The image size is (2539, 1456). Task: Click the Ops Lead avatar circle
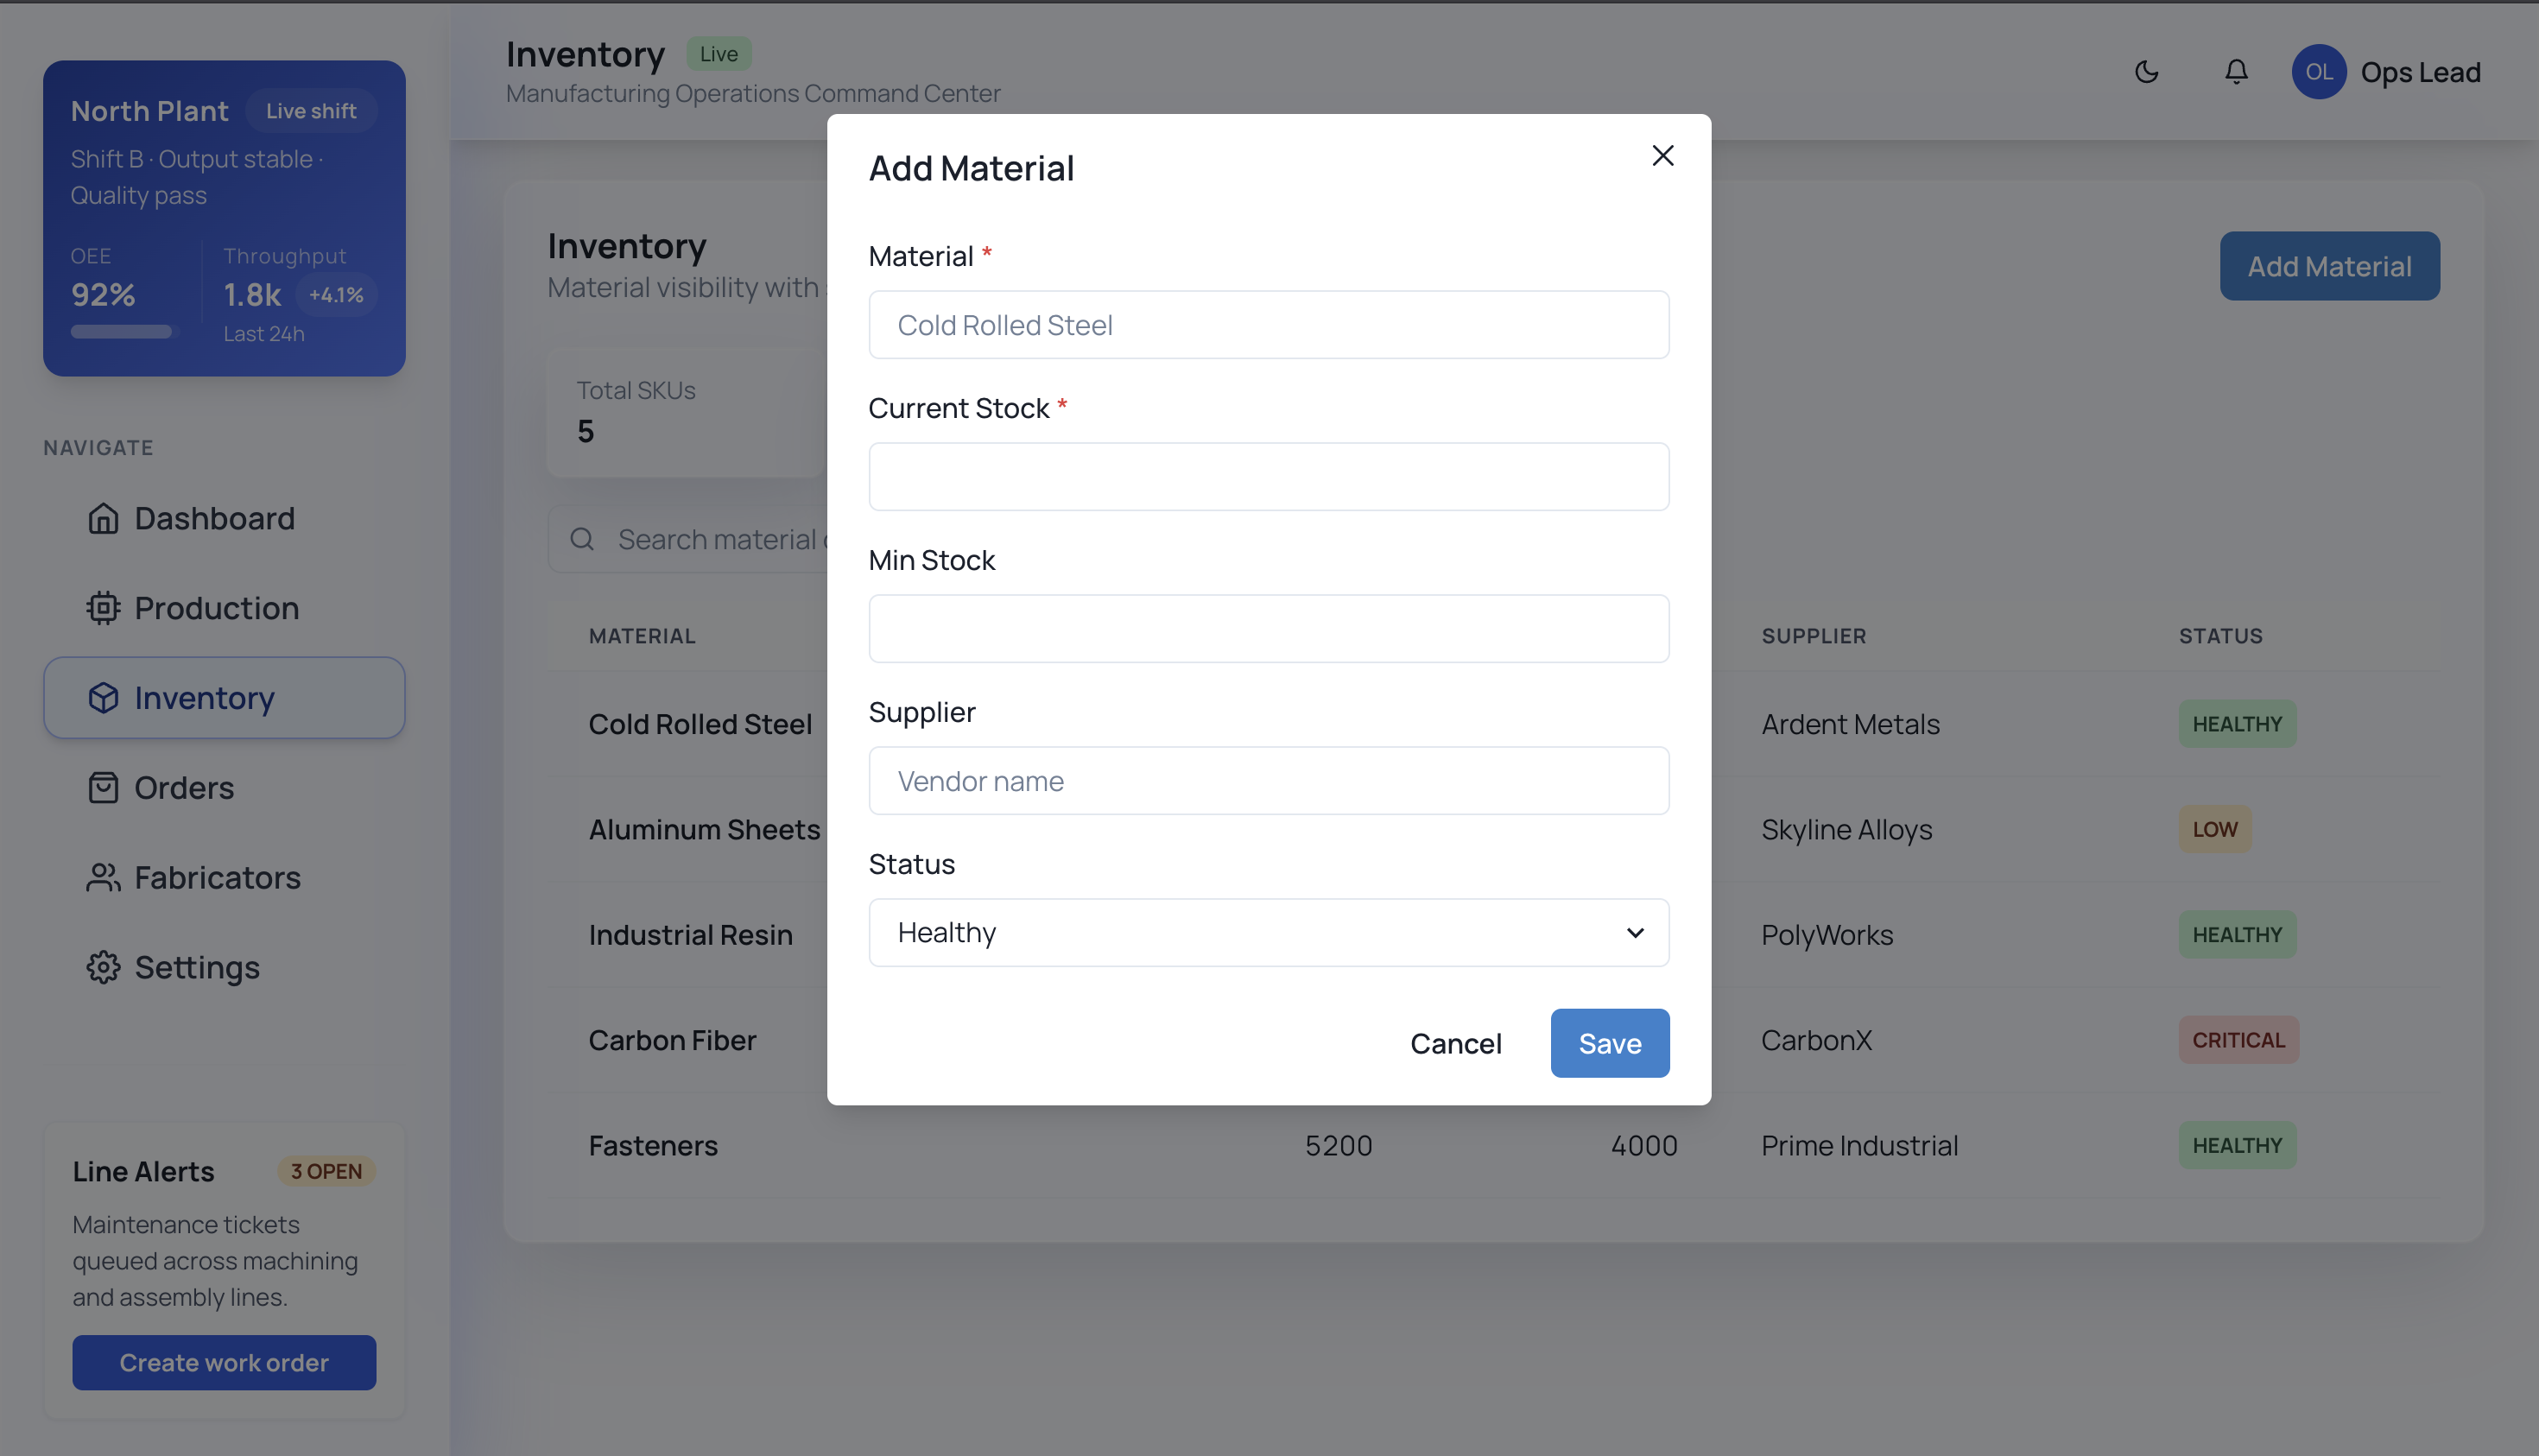[2319, 71]
